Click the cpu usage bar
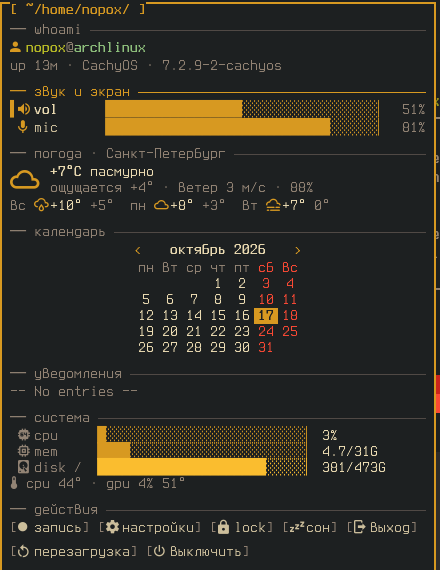The height and width of the screenshot is (570, 440). (x=202, y=434)
